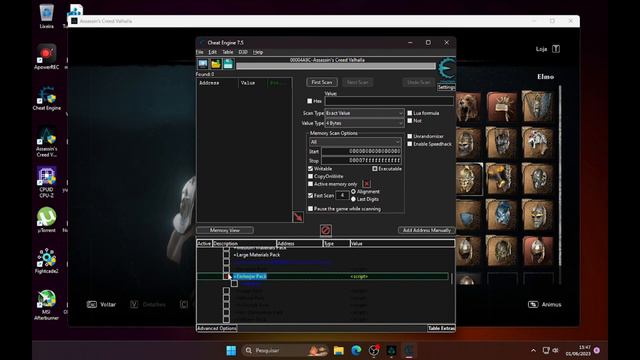Toggle the CopyOnWrite checkbox
This screenshot has width=640, height=360.
[x=310, y=176]
